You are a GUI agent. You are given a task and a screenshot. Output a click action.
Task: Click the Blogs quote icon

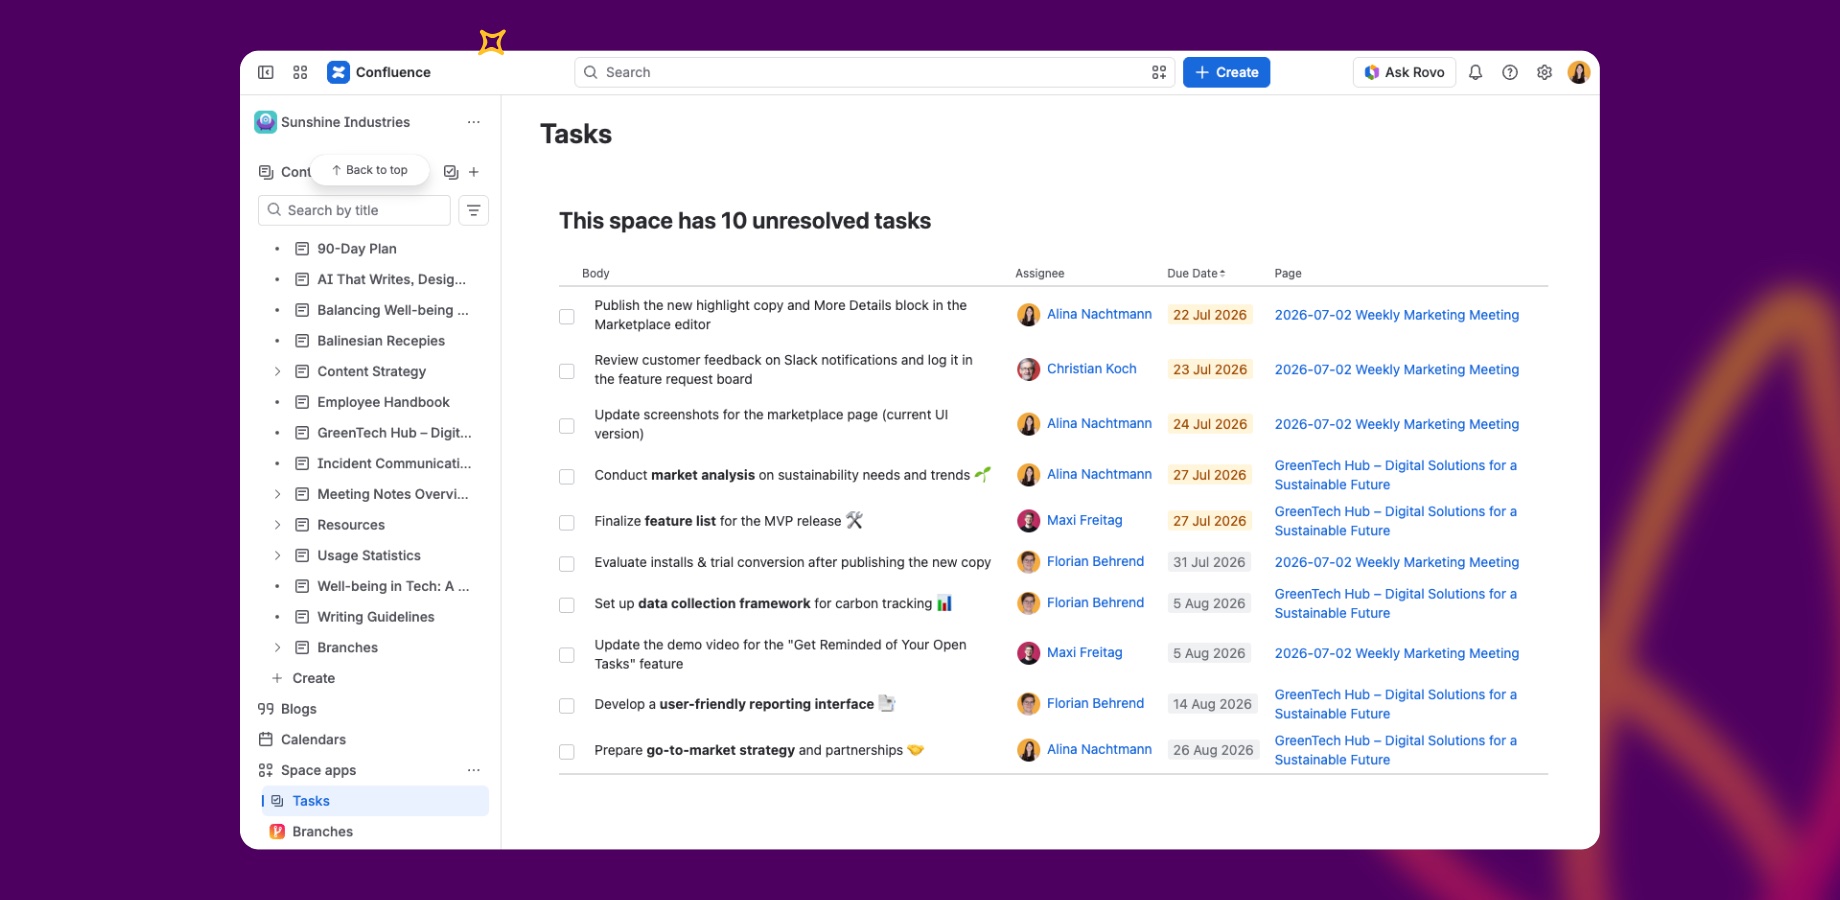point(266,709)
